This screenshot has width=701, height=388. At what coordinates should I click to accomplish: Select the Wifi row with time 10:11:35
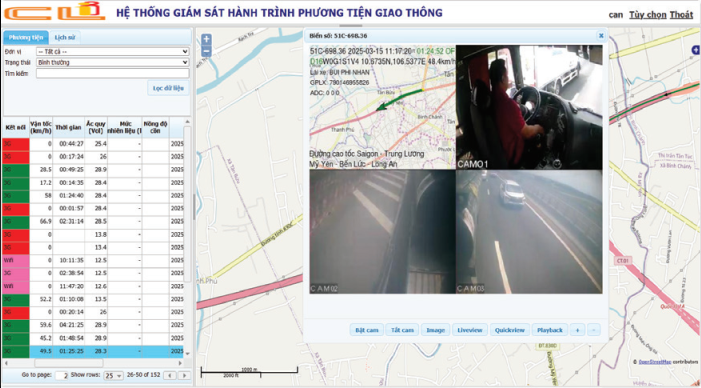click(93, 260)
